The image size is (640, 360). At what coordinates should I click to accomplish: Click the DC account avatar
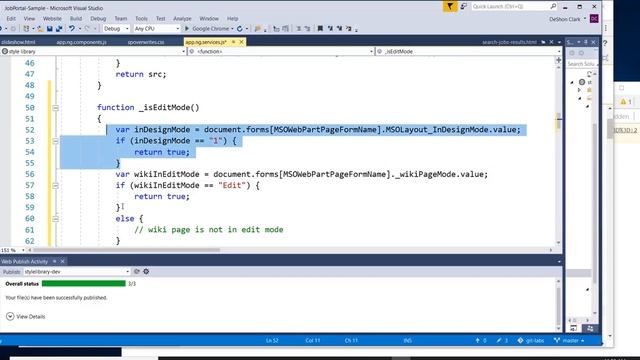tap(594, 19)
